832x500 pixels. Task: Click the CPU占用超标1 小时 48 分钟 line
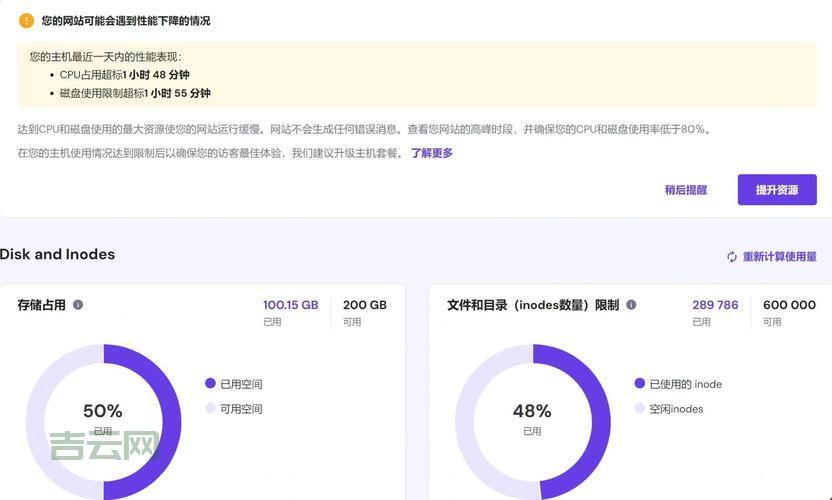124,75
